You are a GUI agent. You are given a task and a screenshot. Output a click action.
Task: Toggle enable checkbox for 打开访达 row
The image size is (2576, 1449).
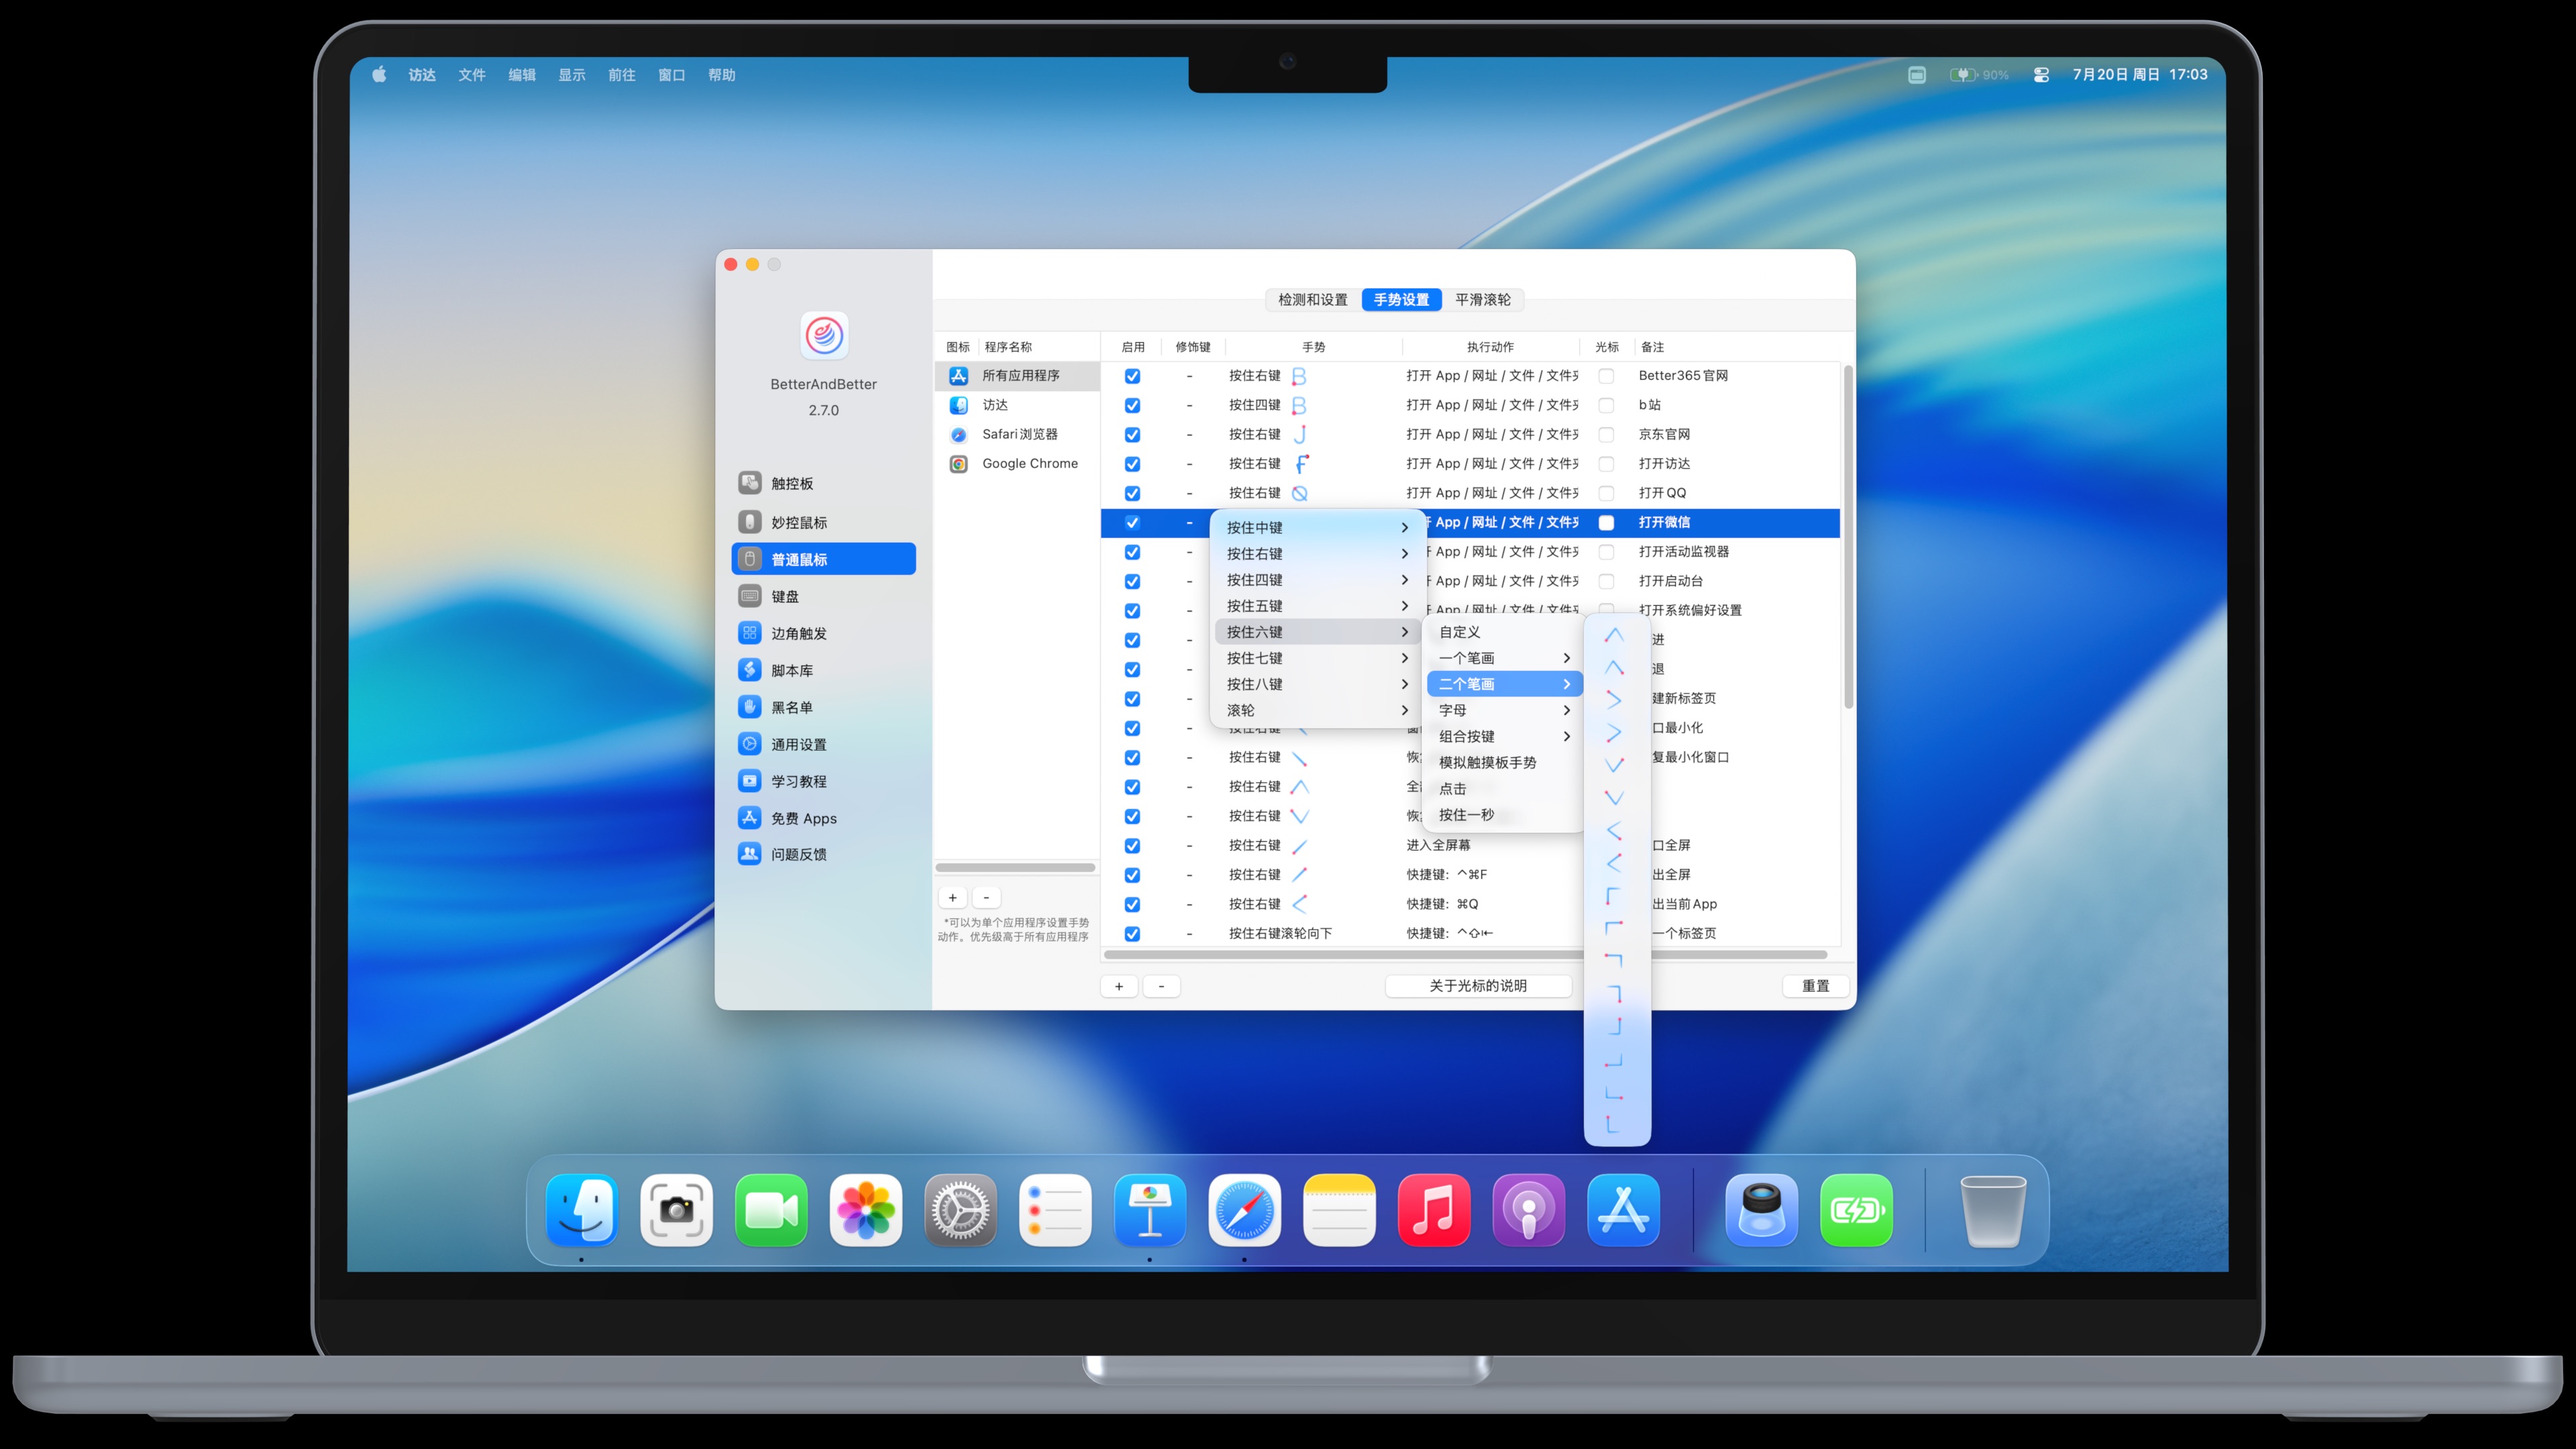pyautogui.click(x=1132, y=464)
